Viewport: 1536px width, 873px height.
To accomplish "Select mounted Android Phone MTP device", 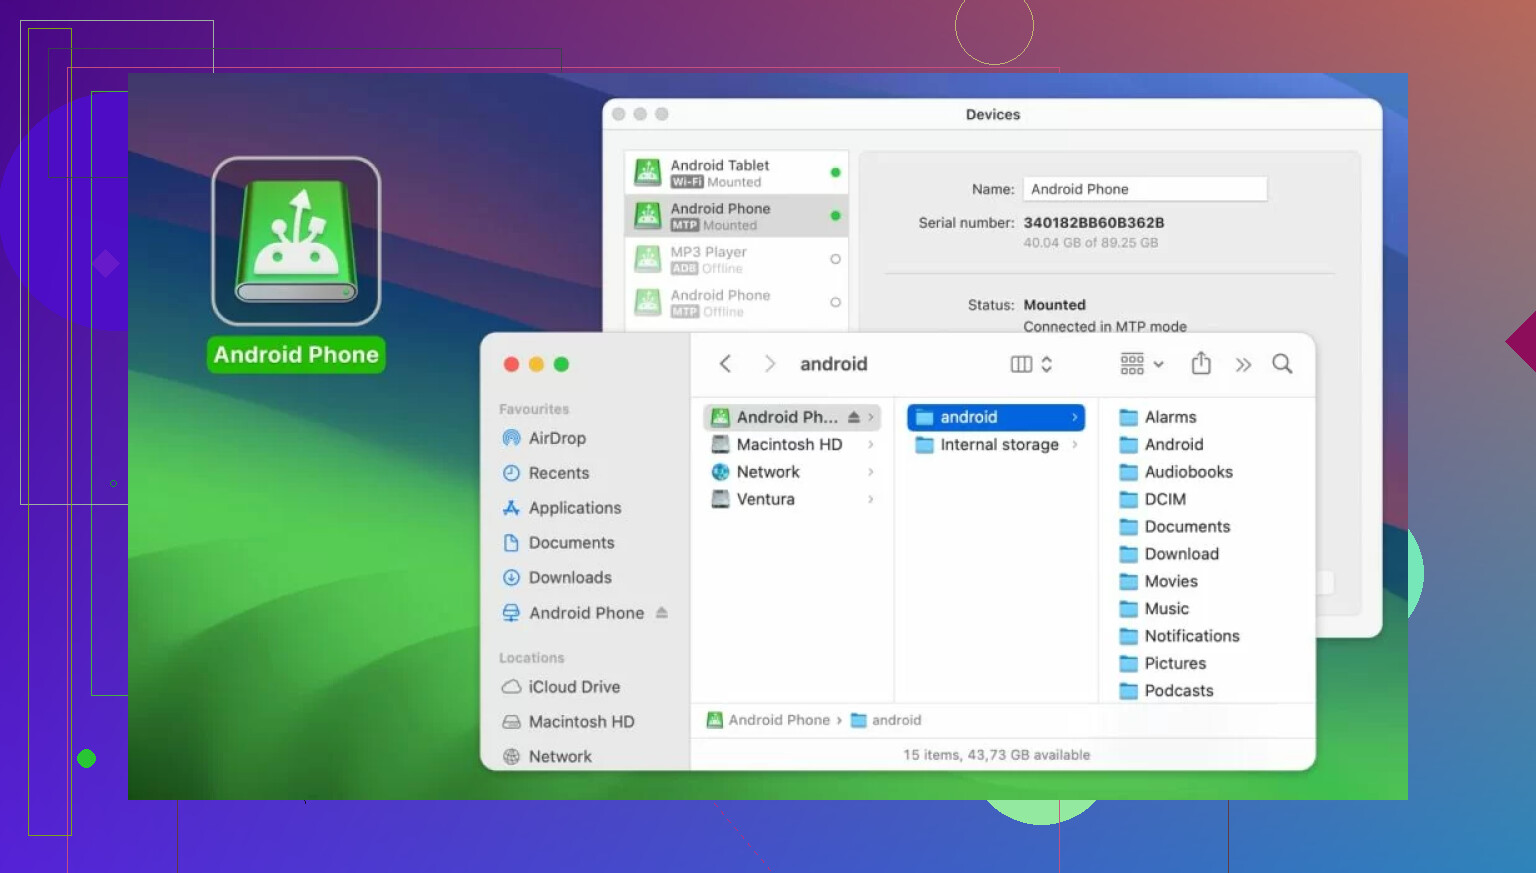I will pos(736,216).
